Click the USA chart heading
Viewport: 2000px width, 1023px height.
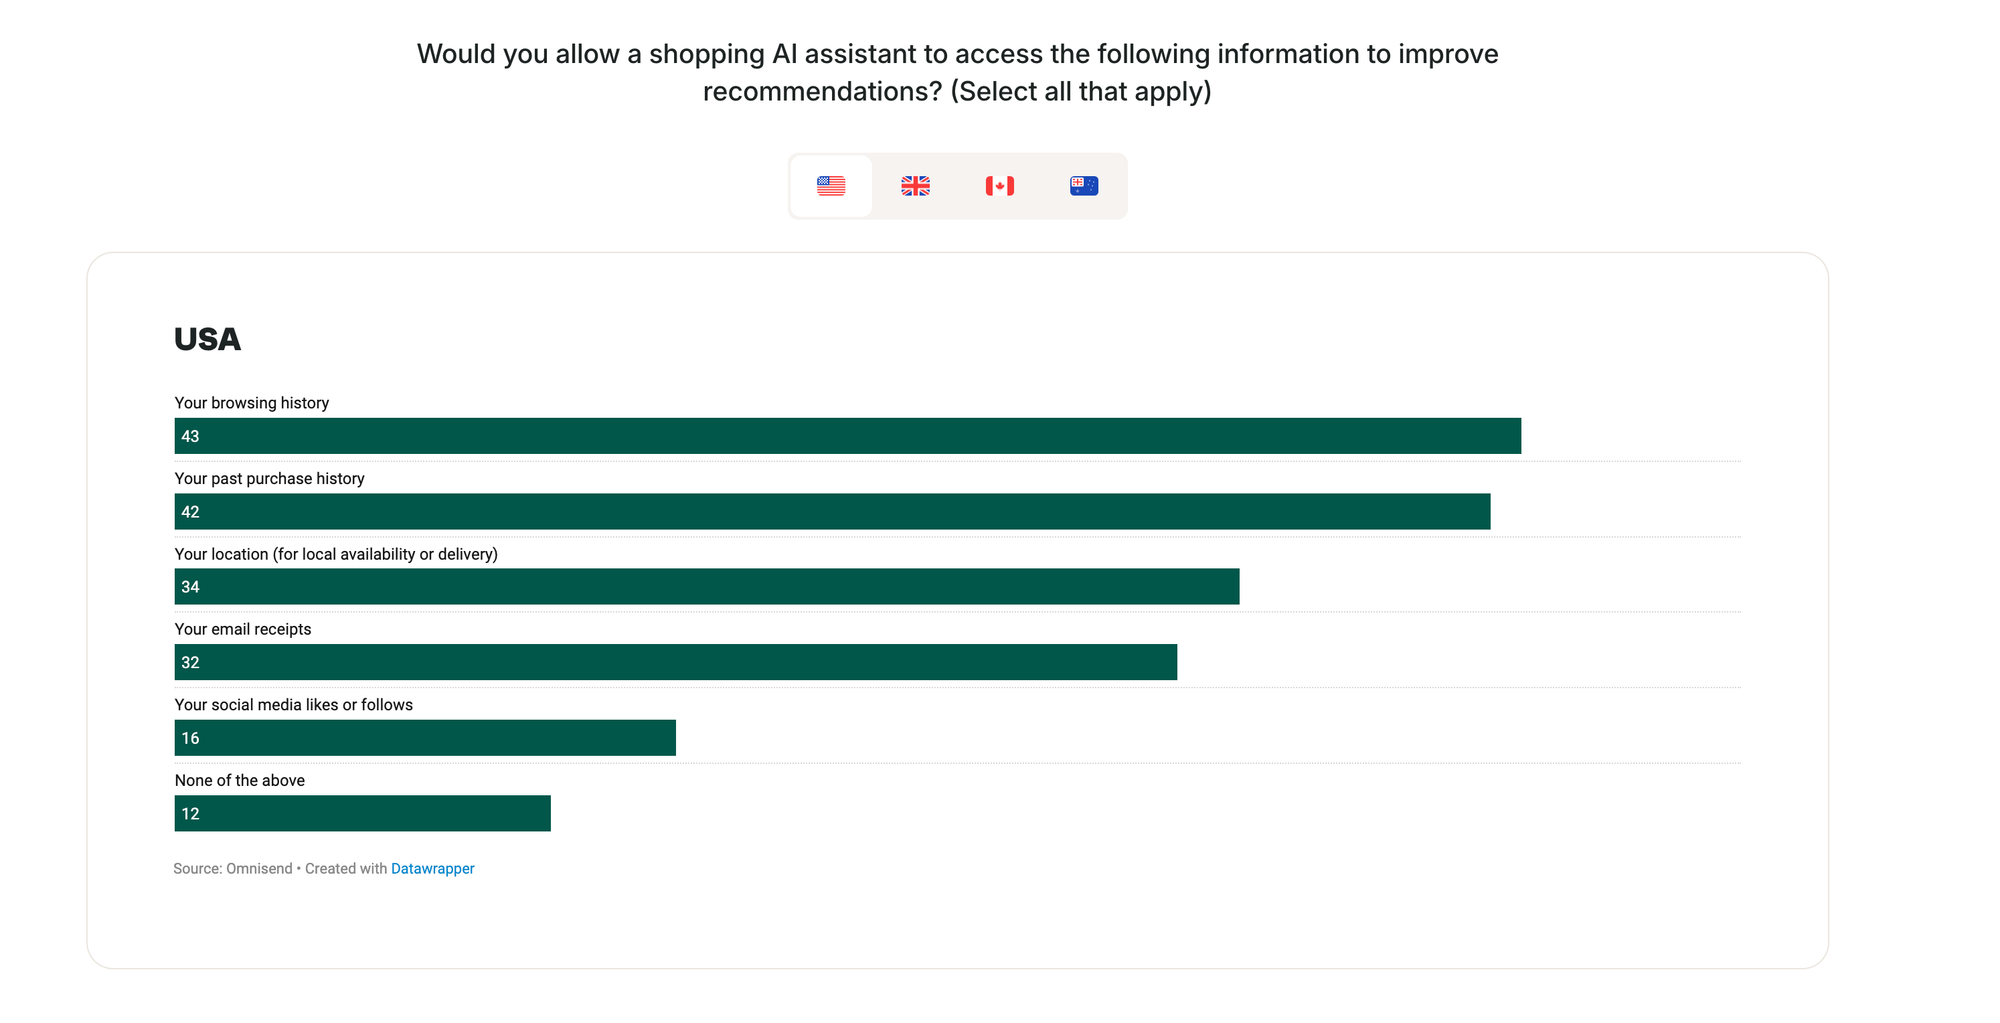[208, 340]
